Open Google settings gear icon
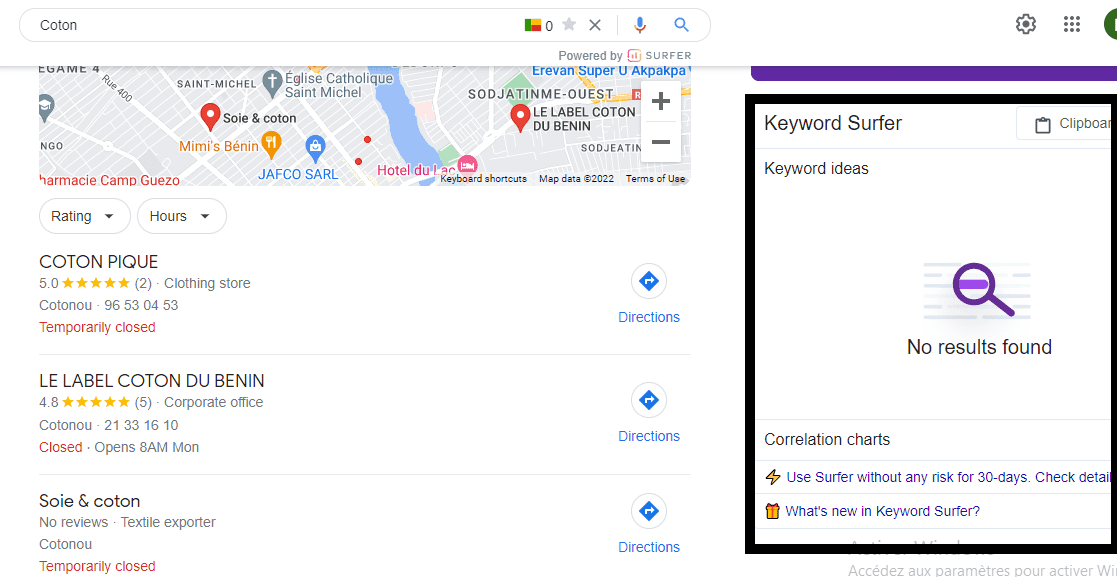This screenshot has width=1117, height=577. 1025,24
